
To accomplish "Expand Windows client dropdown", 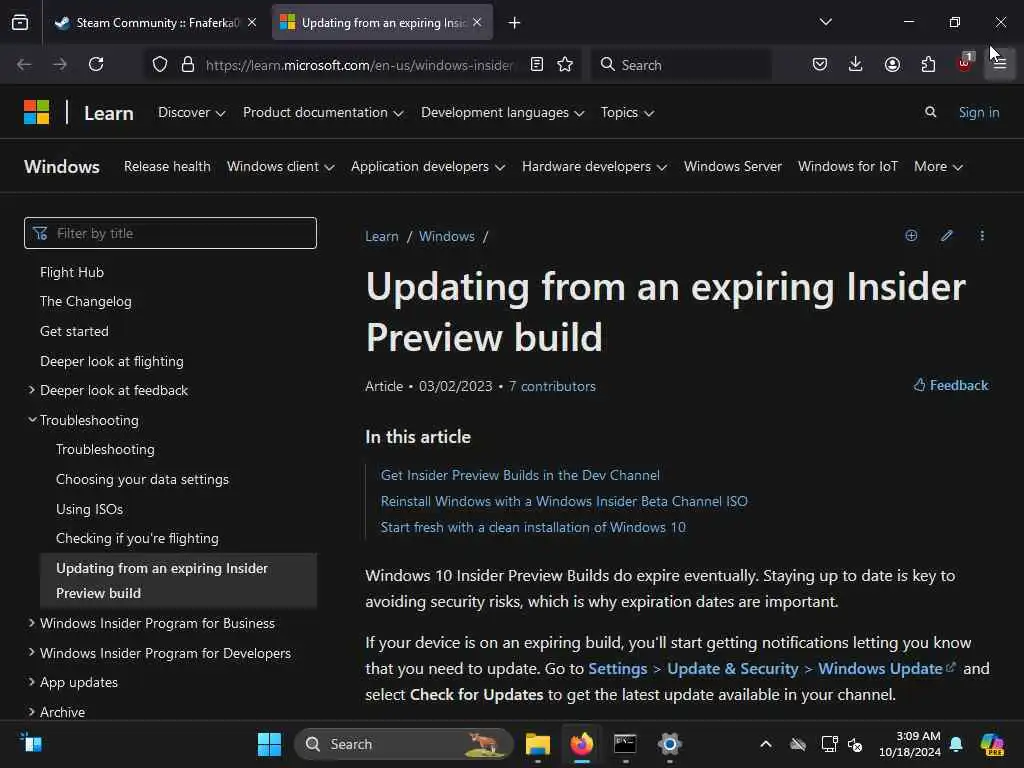I will [x=281, y=167].
